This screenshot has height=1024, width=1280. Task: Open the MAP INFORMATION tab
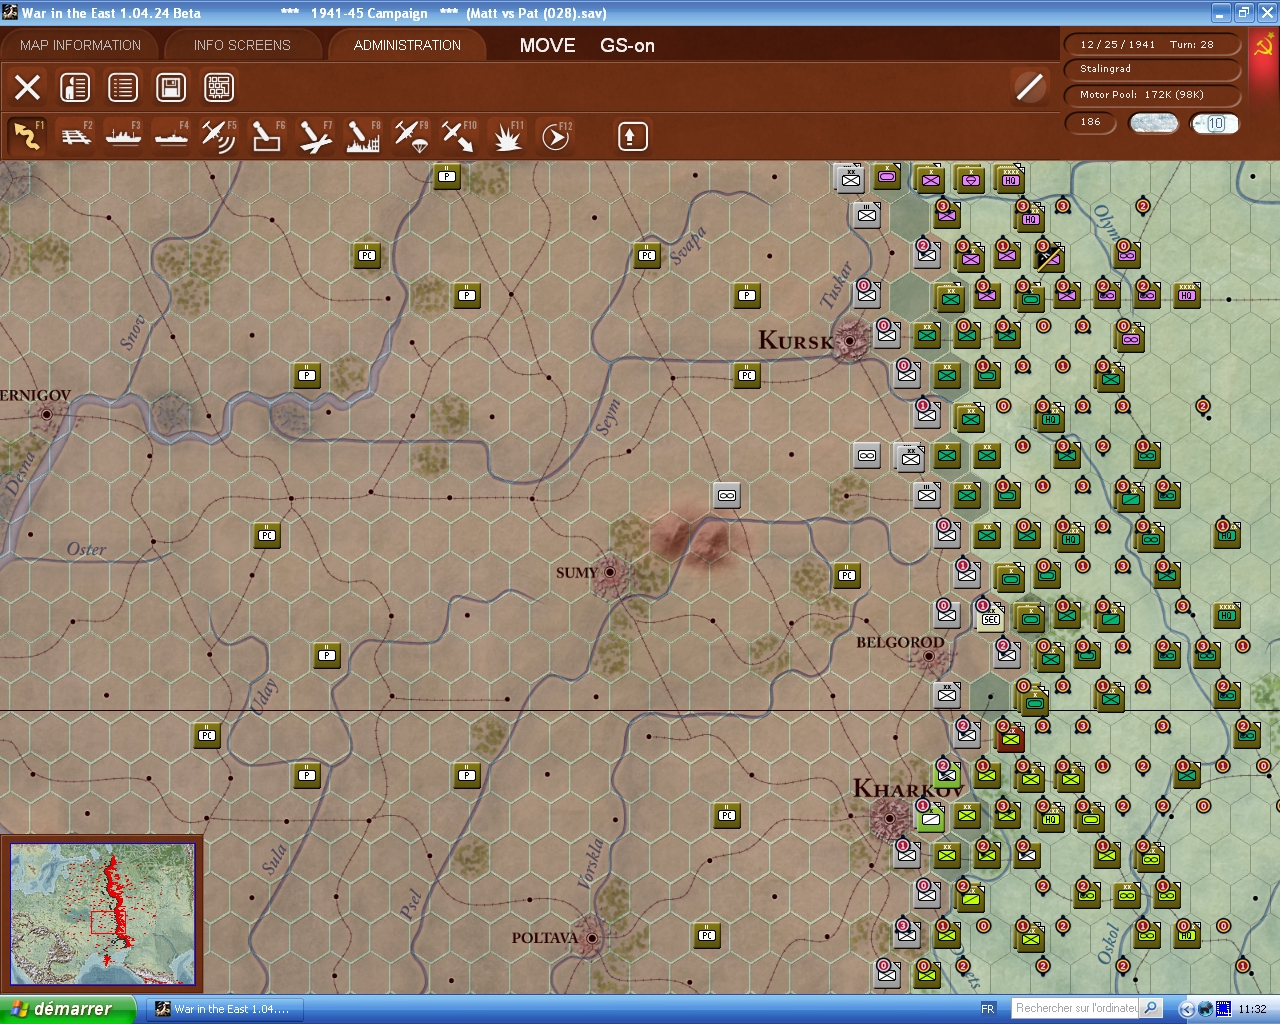pyautogui.click(x=80, y=45)
